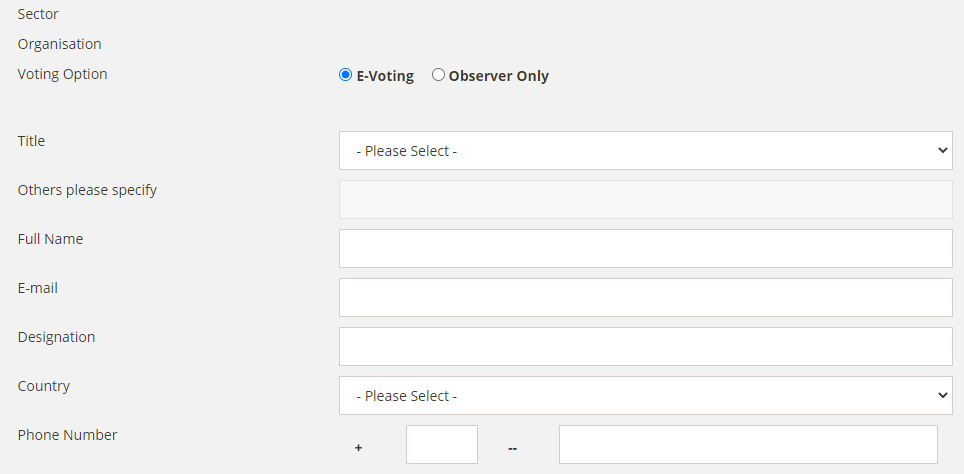964x474 pixels.
Task: Click the Title field label
Action: click(31, 141)
